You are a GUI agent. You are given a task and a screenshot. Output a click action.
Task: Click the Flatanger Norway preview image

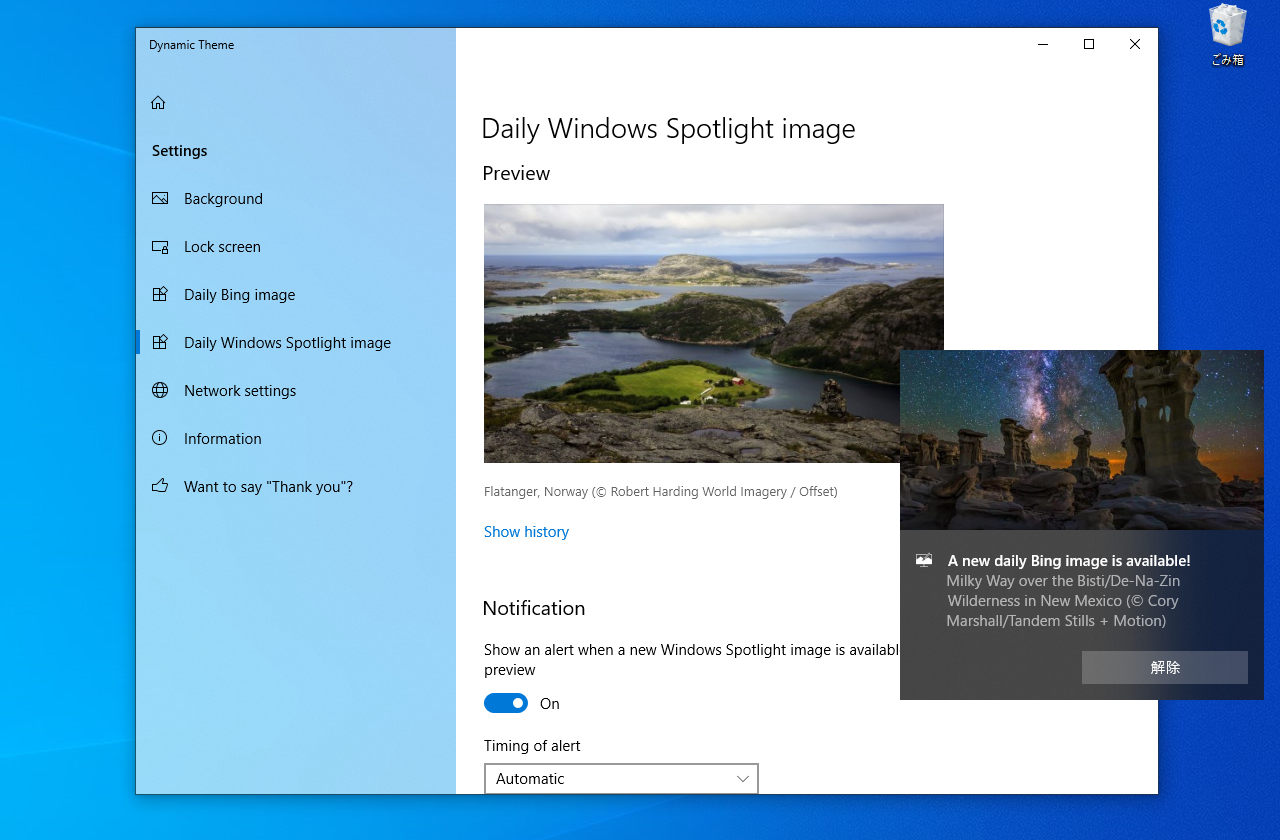tap(713, 333)
